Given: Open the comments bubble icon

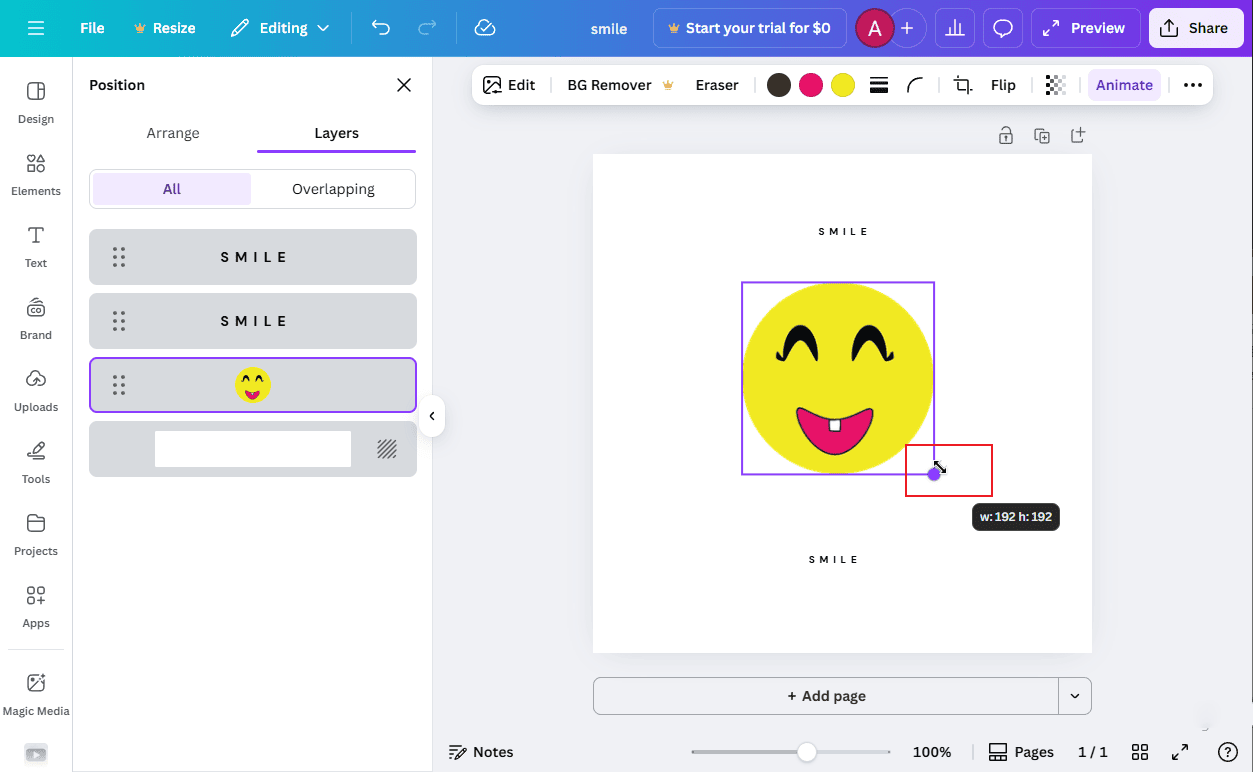Looking at the screenshot, I should click(1002, 28).
